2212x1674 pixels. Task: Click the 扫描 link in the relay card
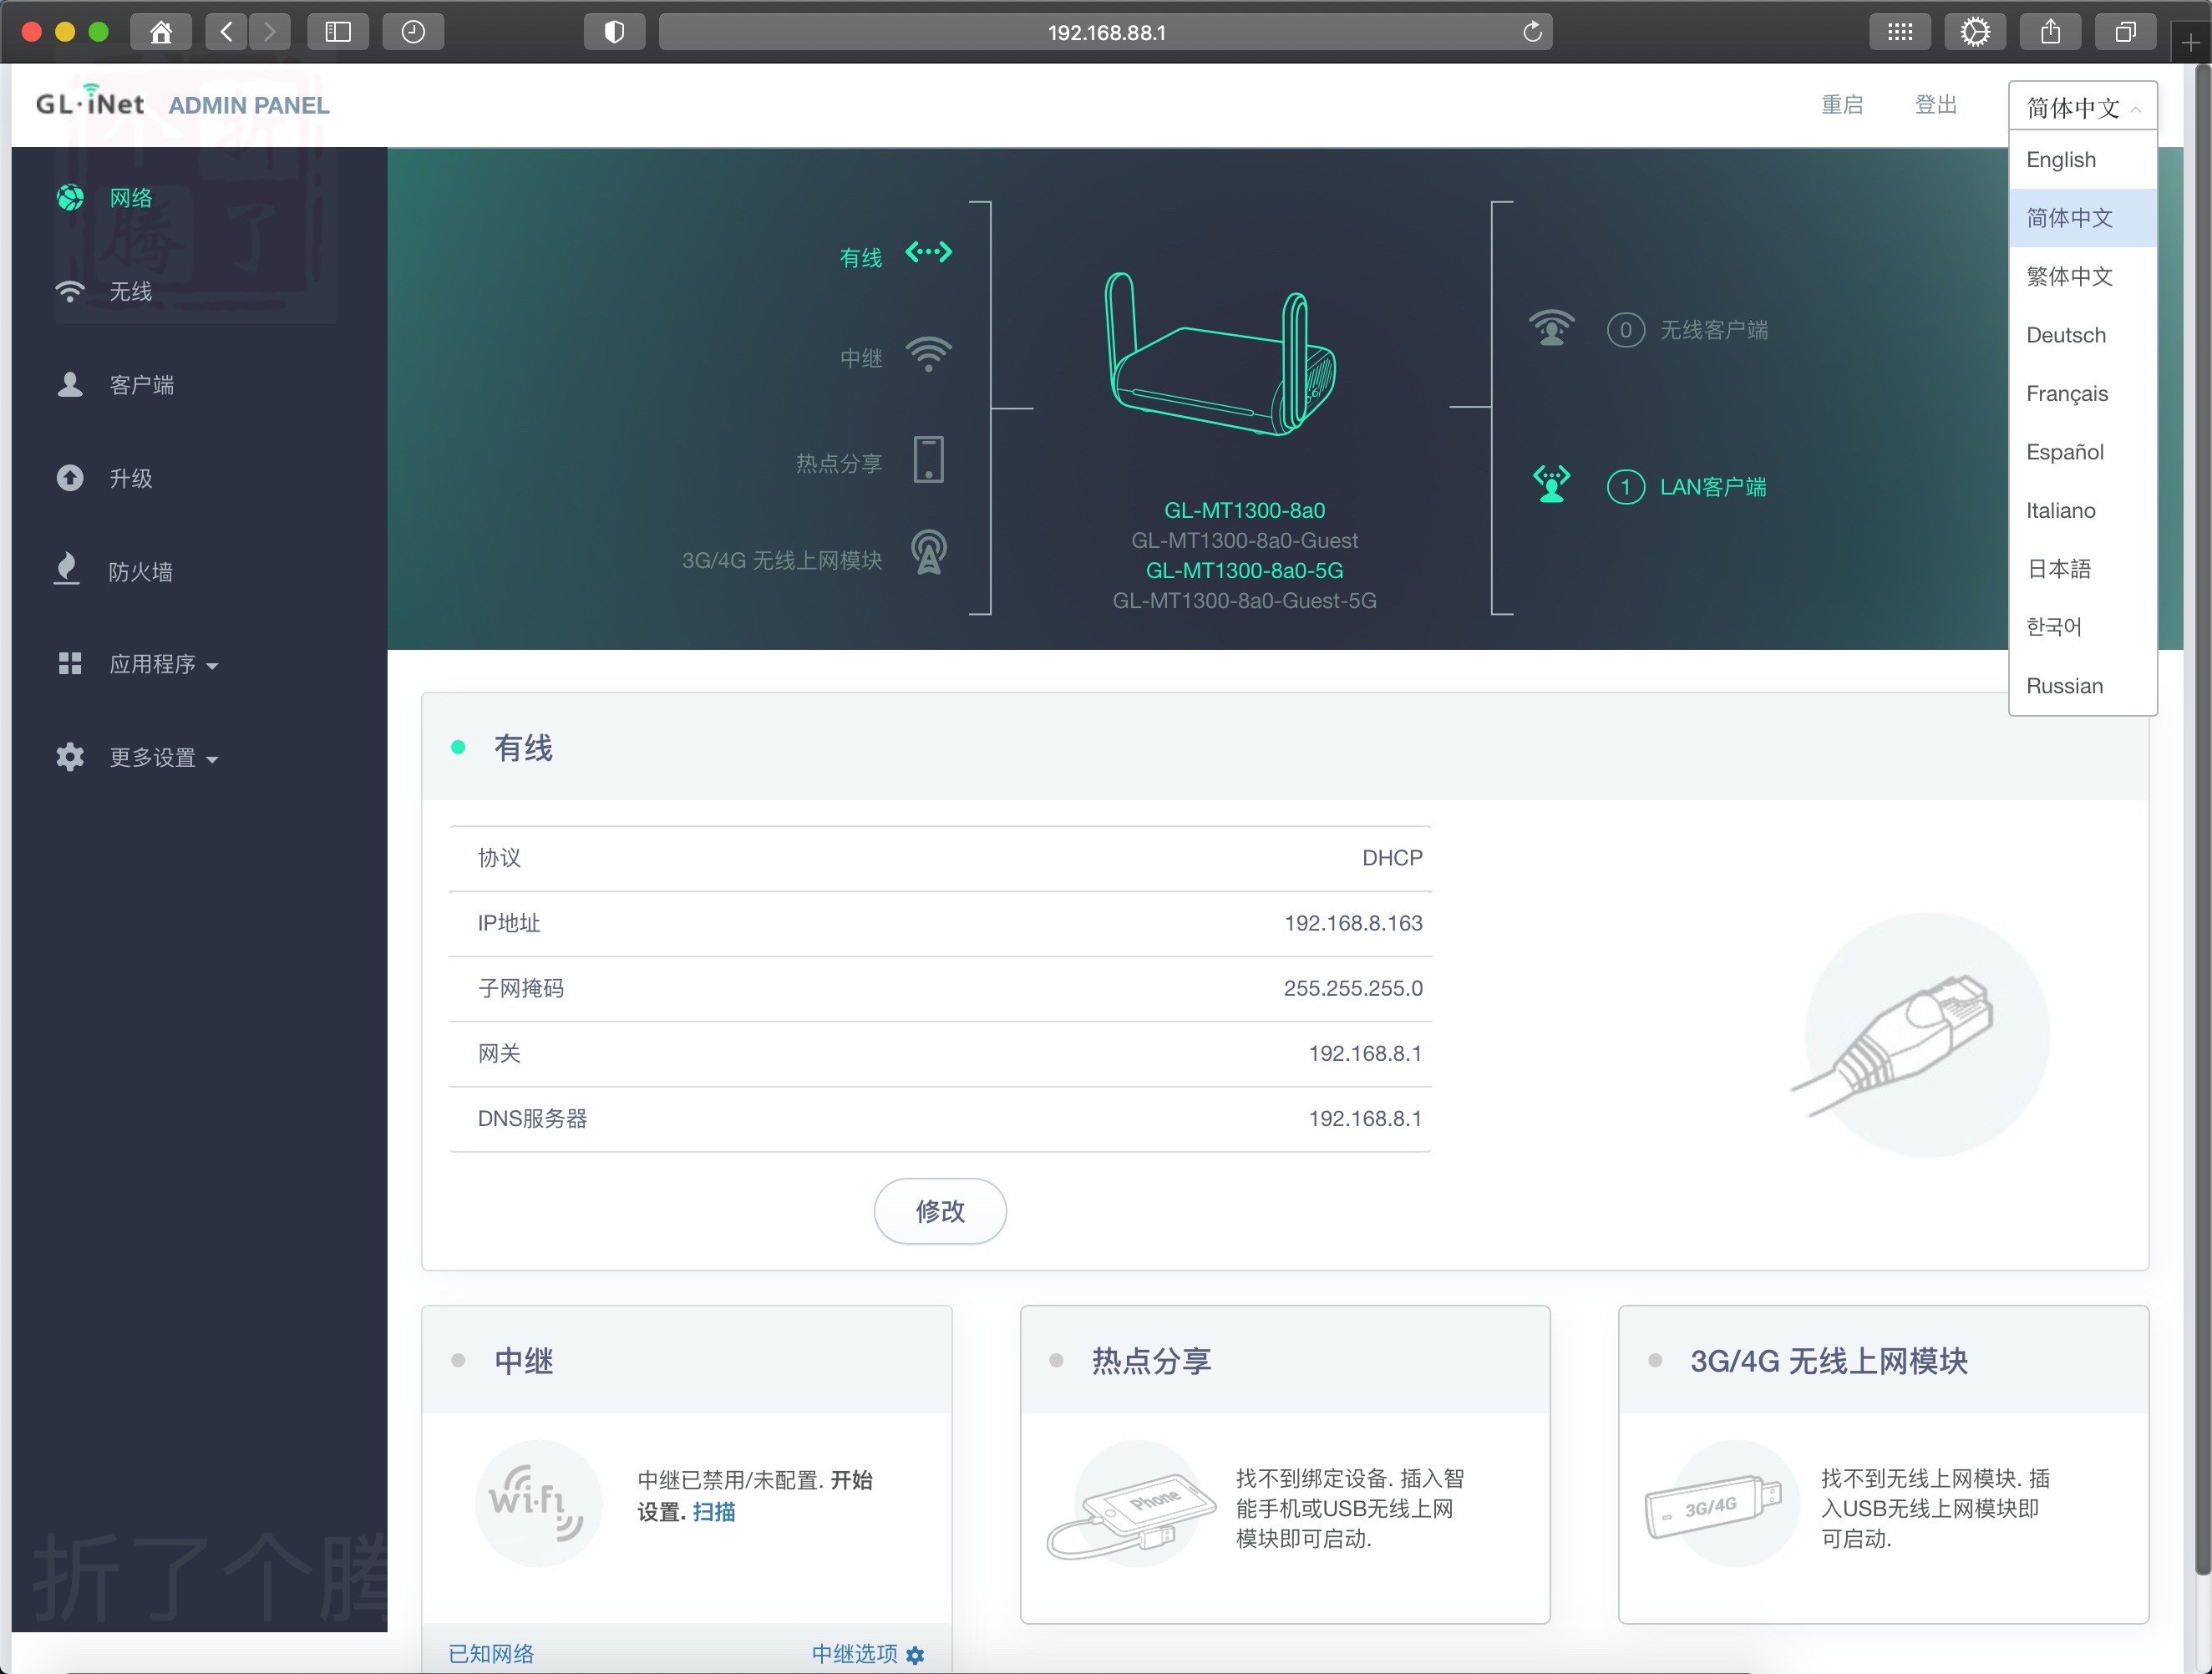click(x=714, y=1511)
